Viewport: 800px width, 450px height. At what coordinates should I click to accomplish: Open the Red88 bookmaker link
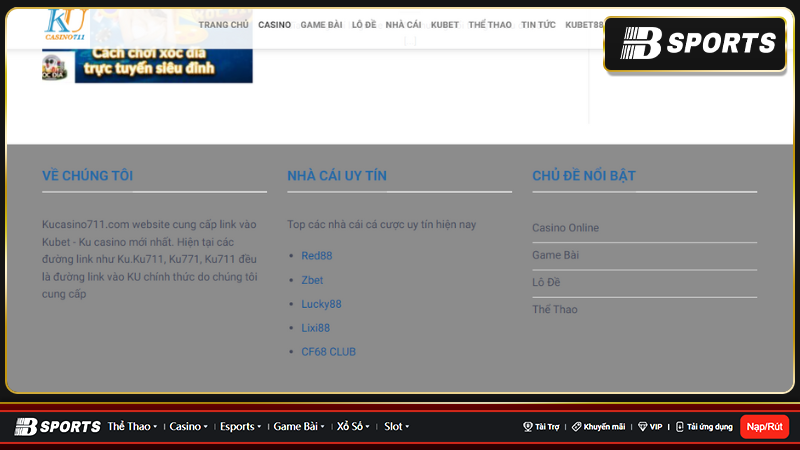pyautogui.click(x=316, y=256)
